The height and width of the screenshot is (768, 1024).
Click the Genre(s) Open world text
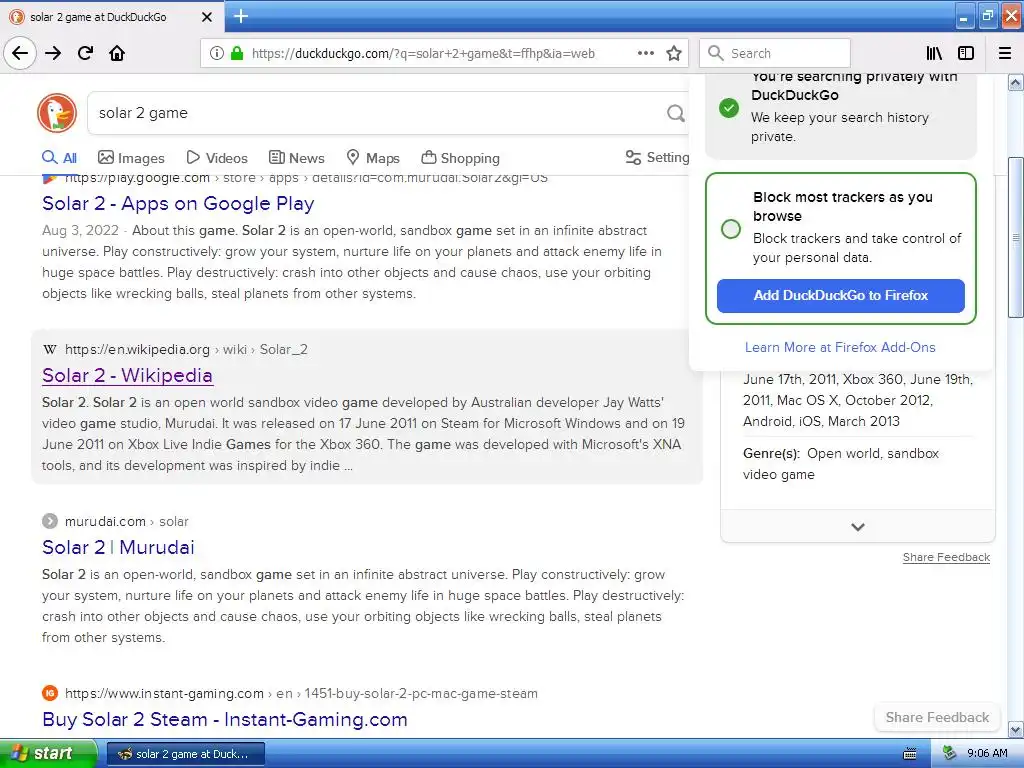point(840,464)
